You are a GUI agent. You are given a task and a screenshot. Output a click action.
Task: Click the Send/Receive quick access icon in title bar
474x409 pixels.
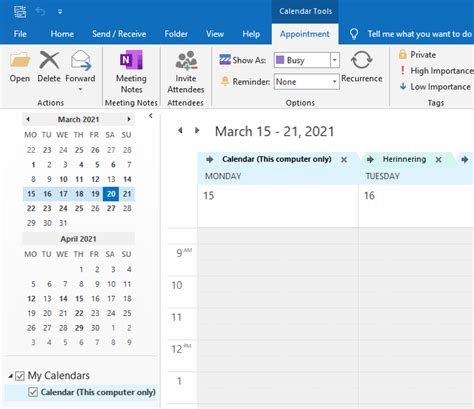pos(20,12)
